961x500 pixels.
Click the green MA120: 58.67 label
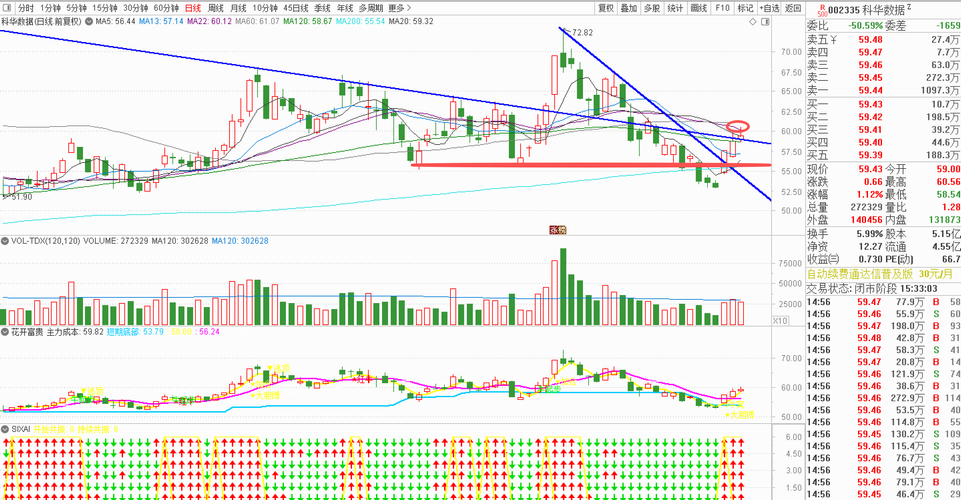tap(308, 21)
